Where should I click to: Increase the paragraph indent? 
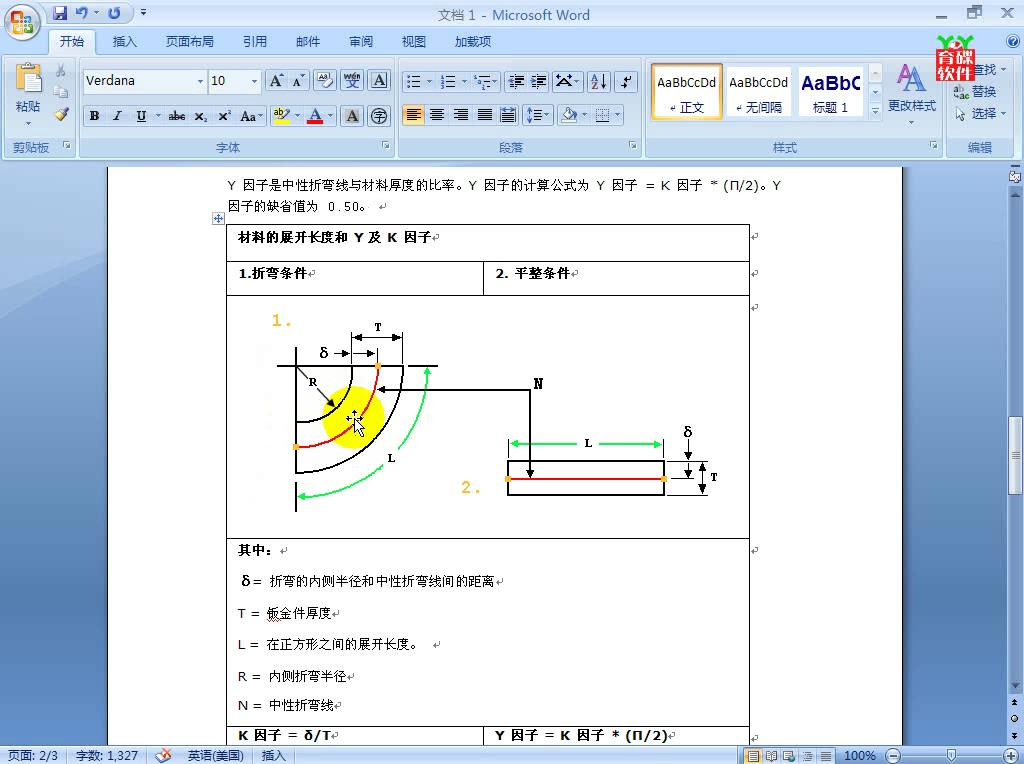539,82
